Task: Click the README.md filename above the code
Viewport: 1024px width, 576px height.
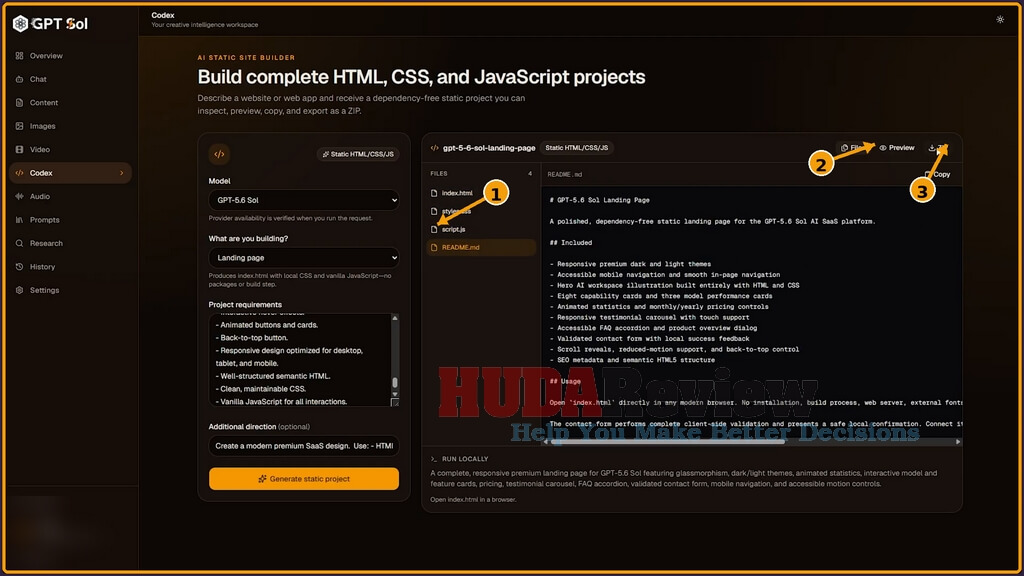Action: coord(565,174)
